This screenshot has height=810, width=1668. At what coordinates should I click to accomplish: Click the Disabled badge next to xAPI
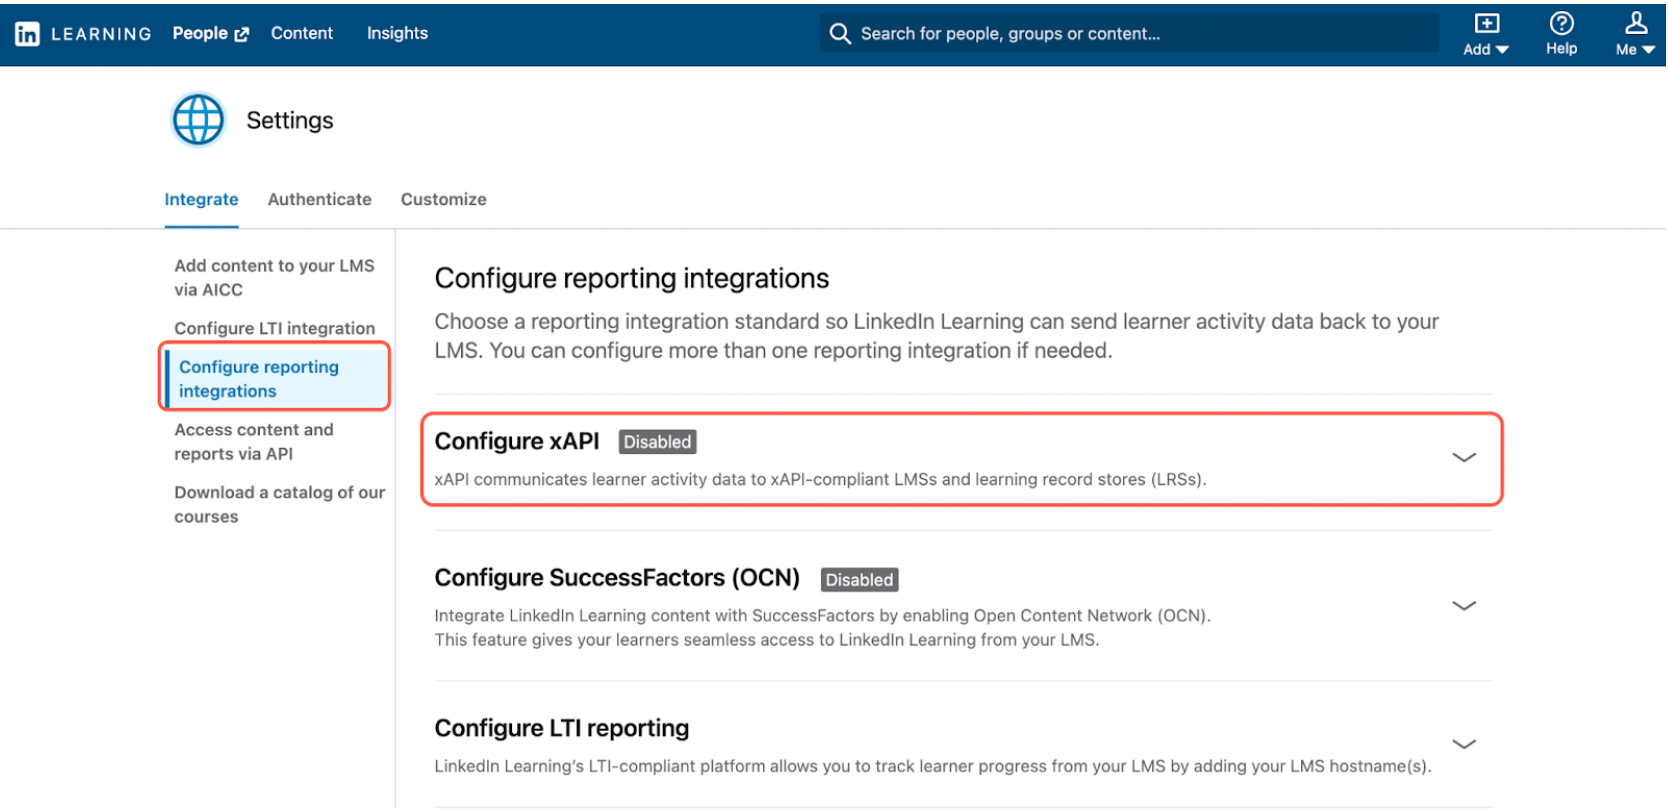(x=657, y=442)
